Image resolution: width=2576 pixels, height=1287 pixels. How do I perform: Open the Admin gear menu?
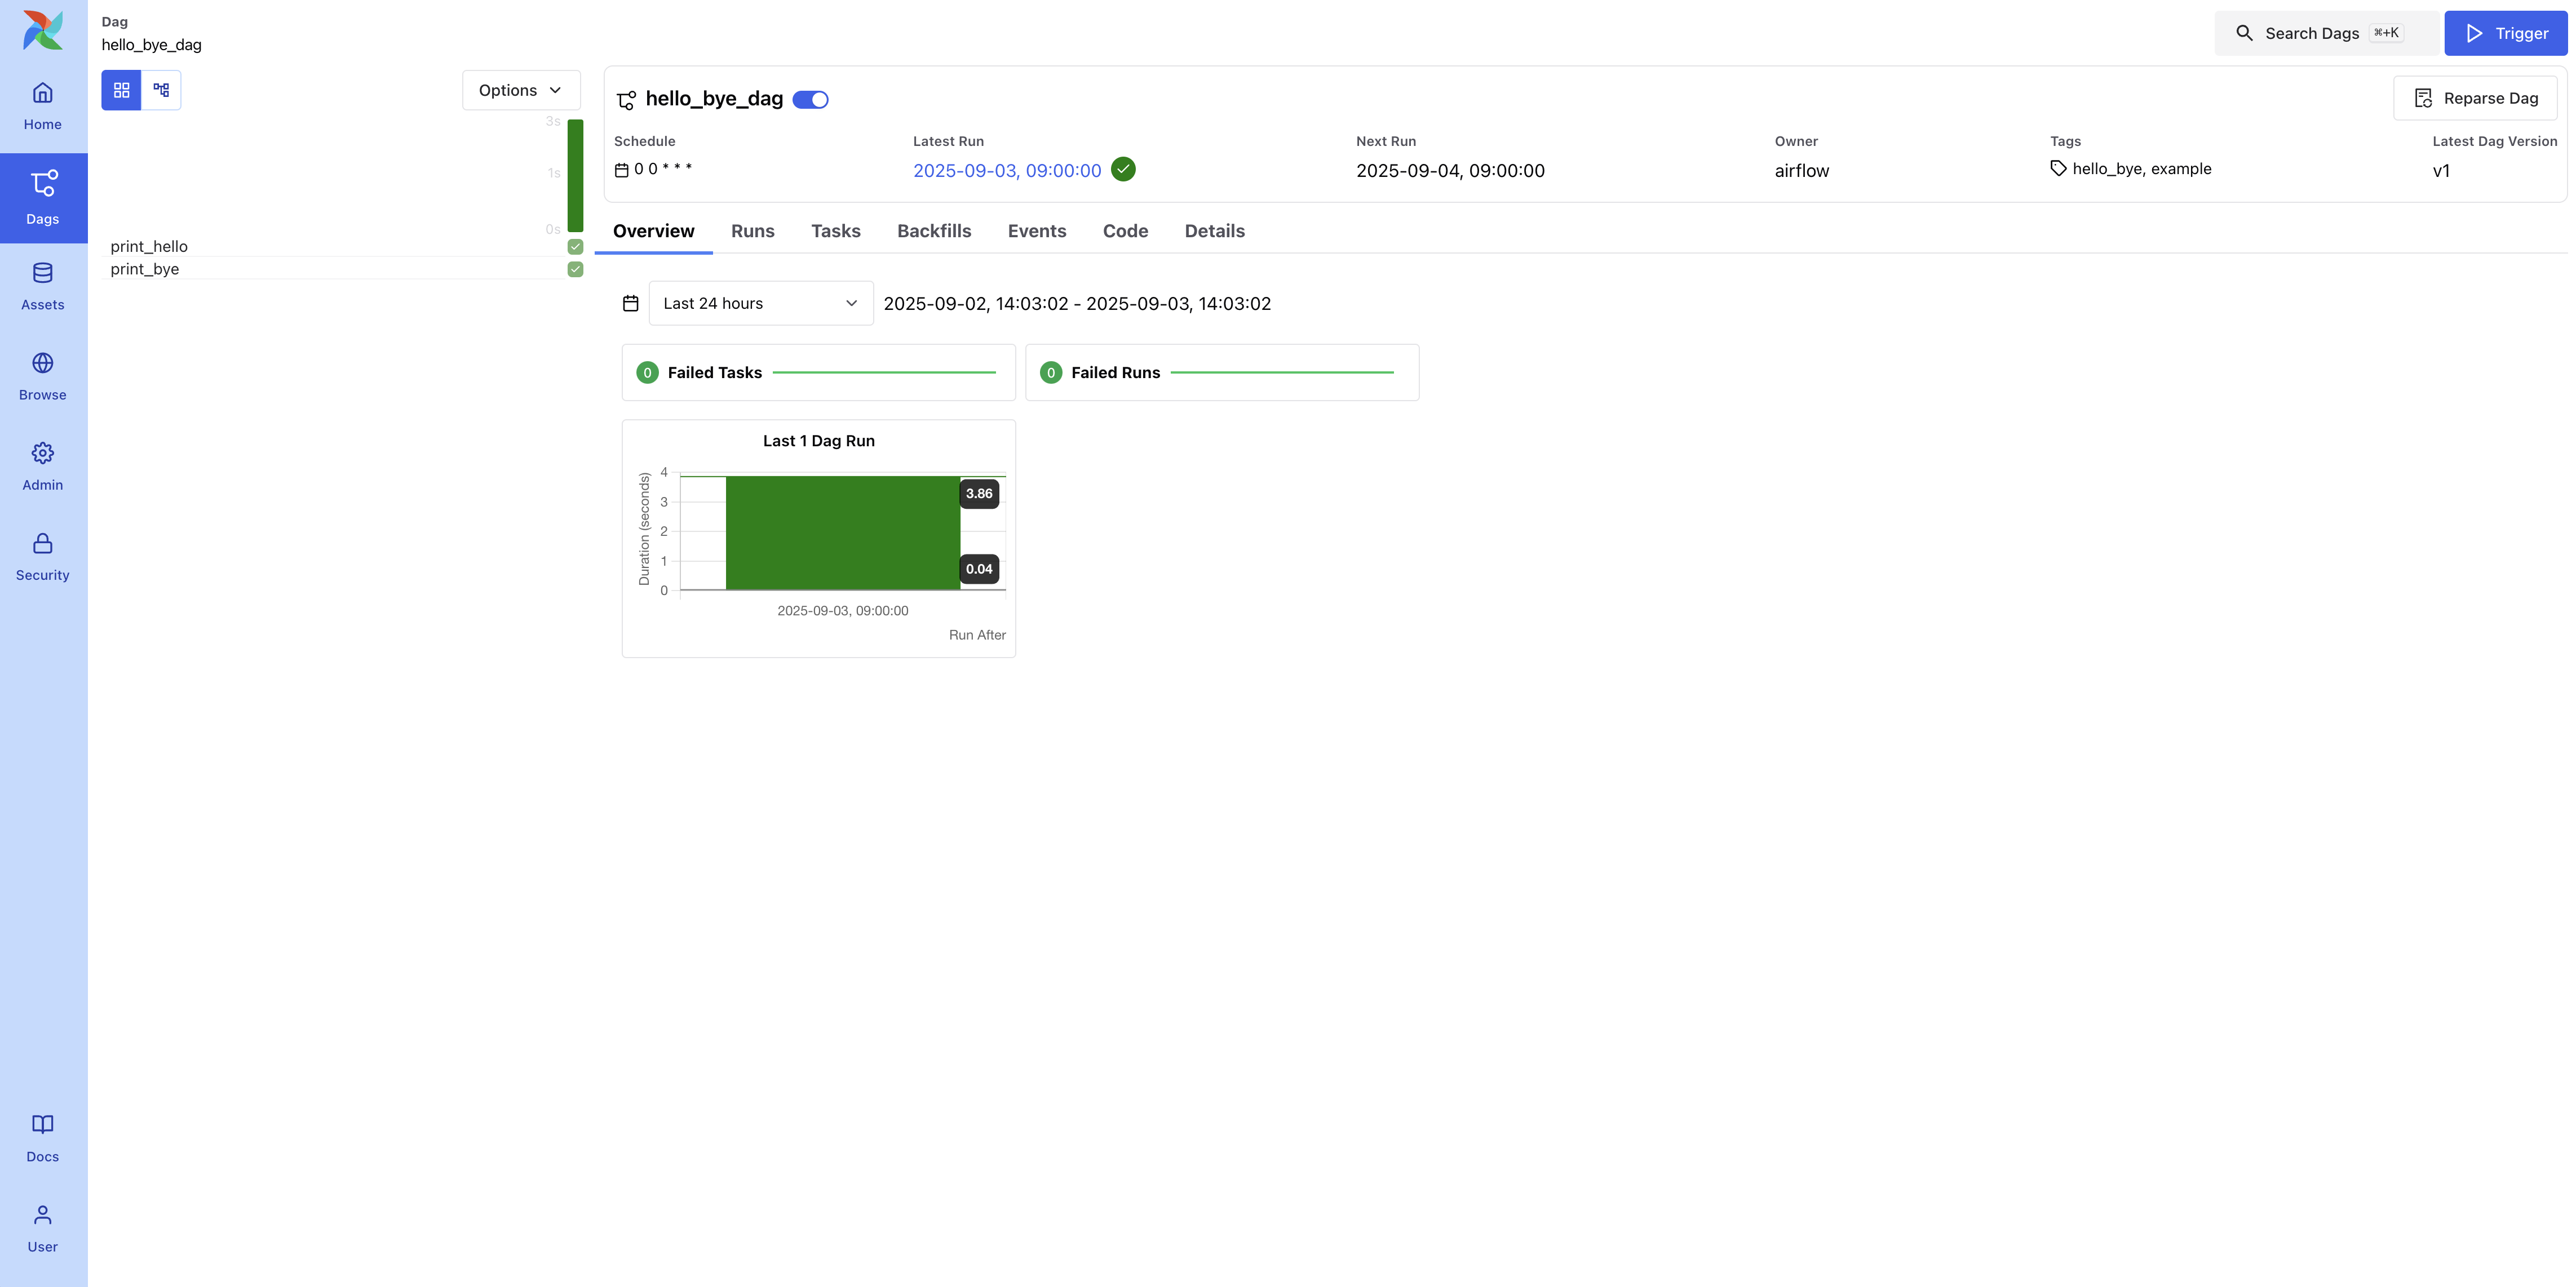(x=42, y=466)
